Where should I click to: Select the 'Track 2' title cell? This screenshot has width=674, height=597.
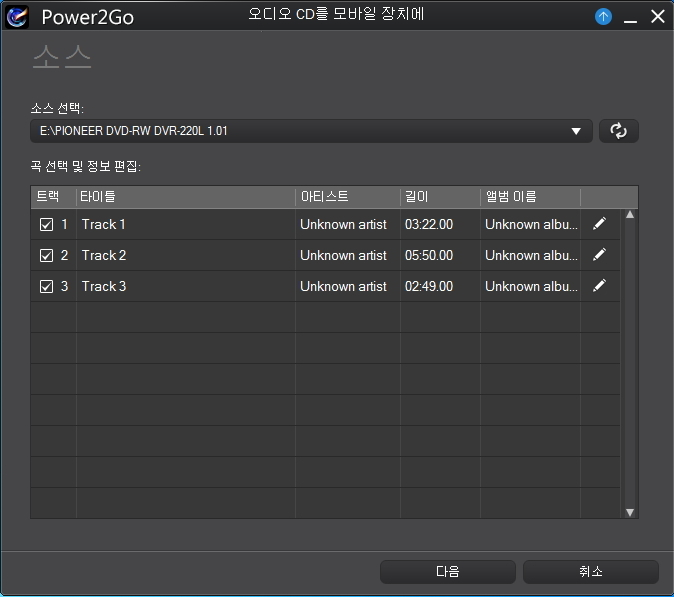pyautogui.click(x=186, y=255)
